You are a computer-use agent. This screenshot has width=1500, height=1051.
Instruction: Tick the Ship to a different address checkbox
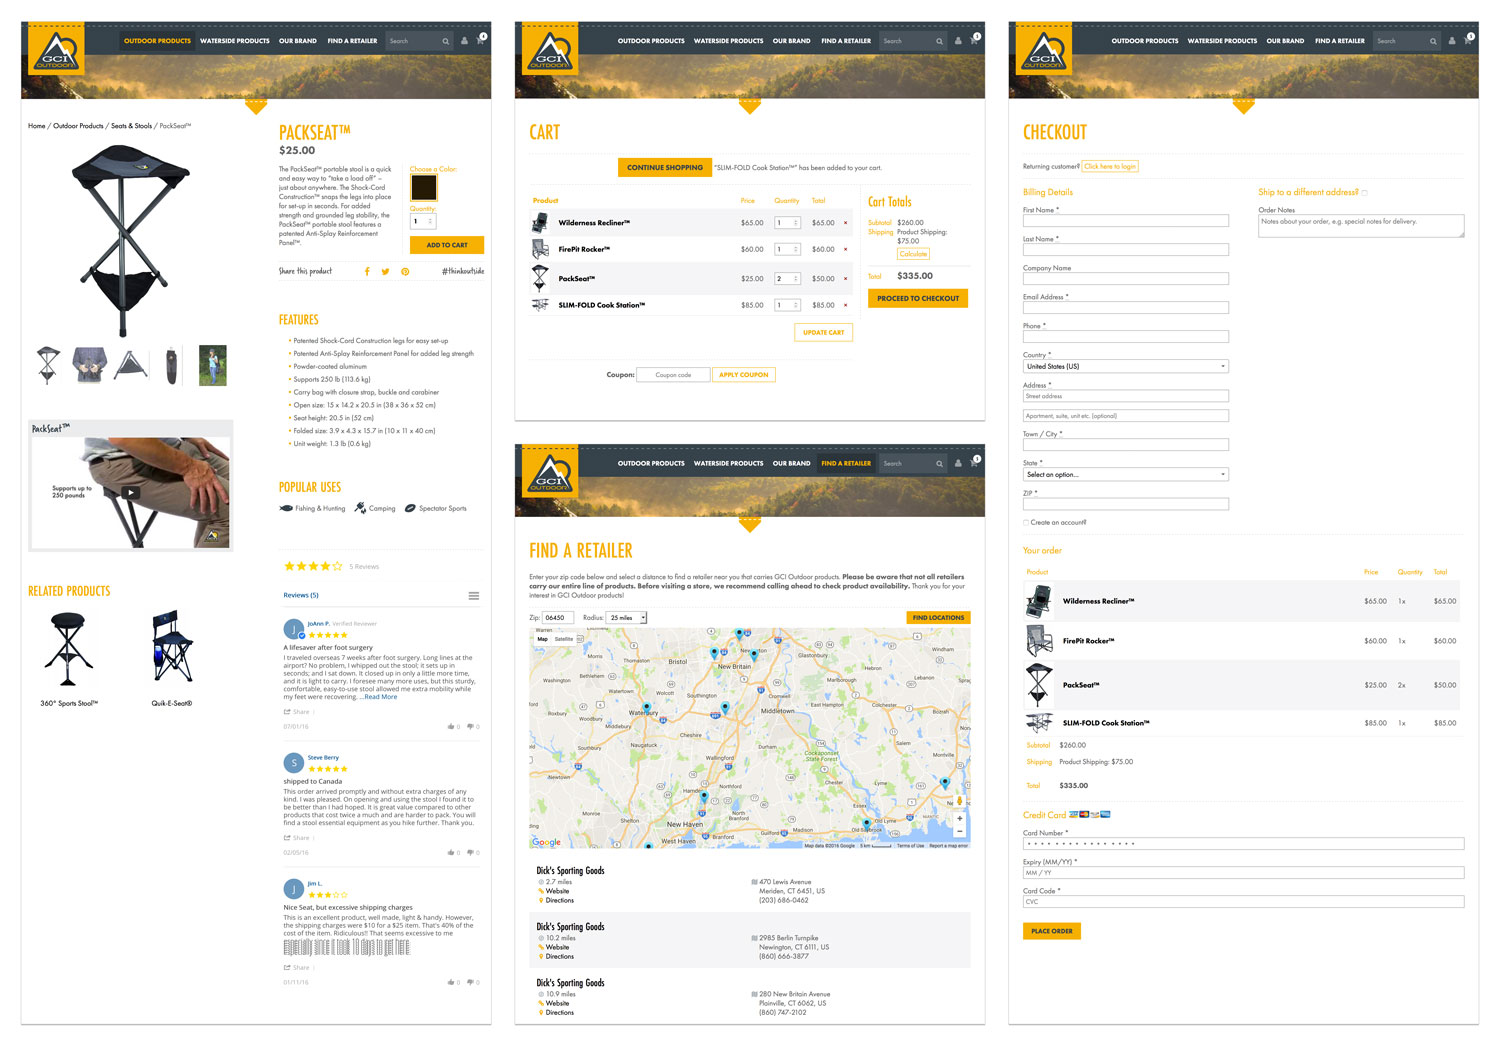pyautogui.click(x=1364, y=193)
